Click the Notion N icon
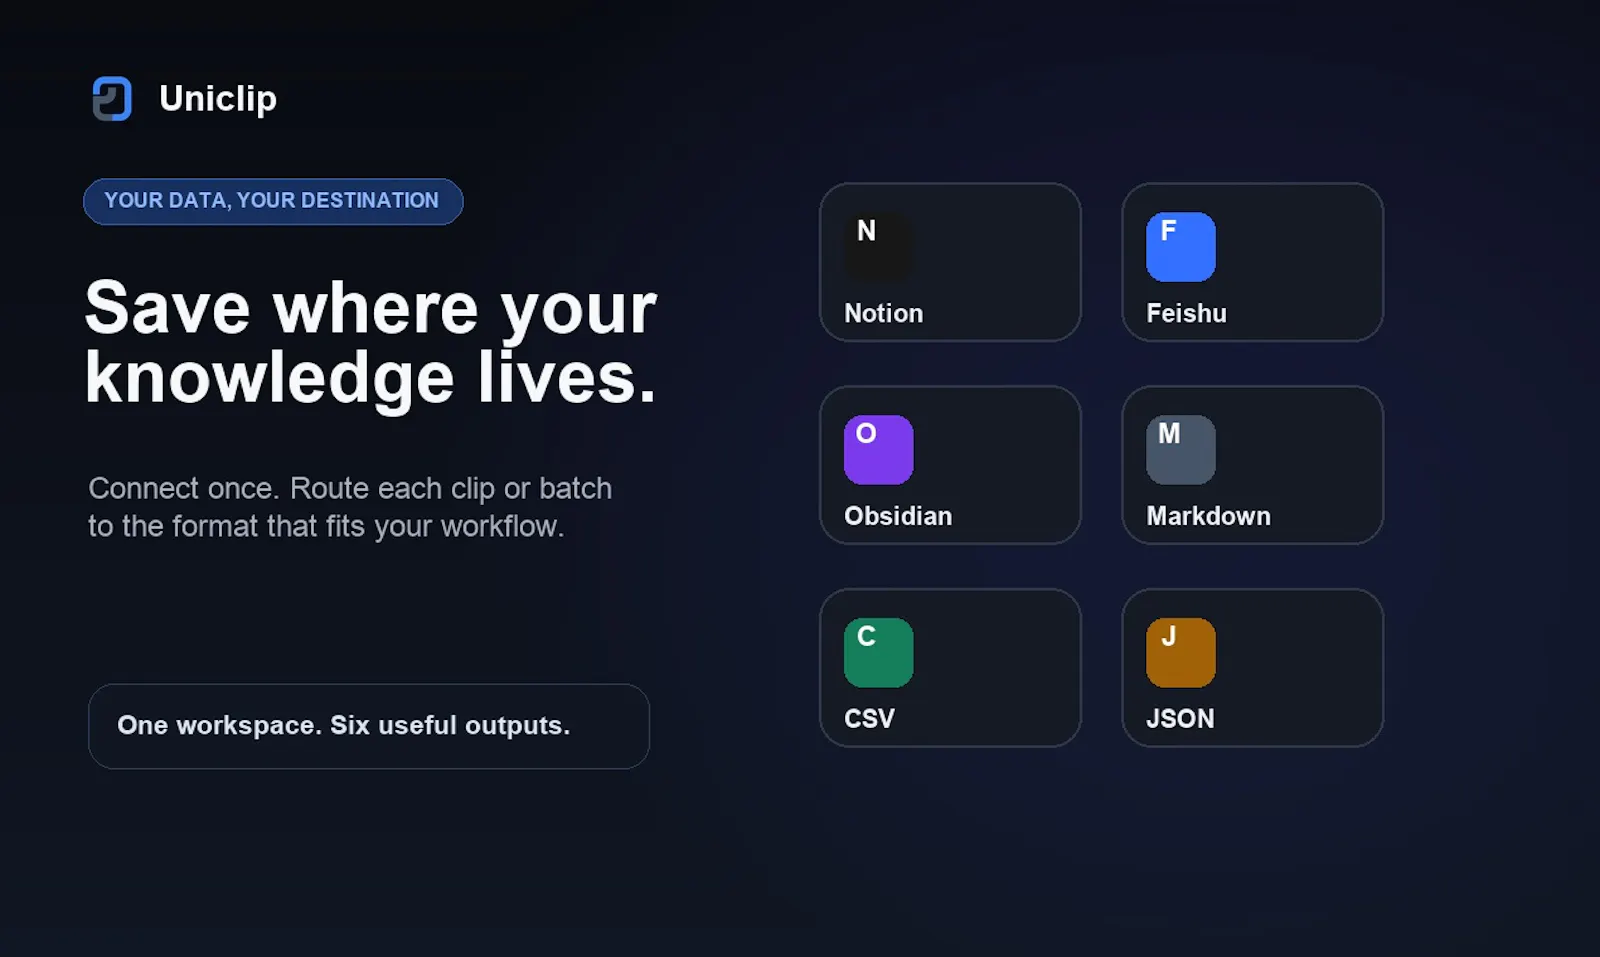Image resolution: width=1600 pixels, height=957 pixels. (878, 247)
